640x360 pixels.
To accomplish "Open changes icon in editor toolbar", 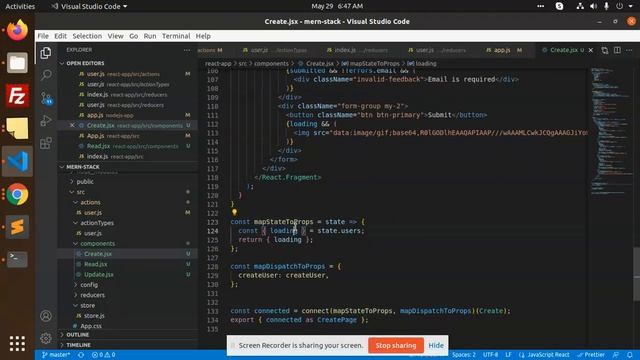I will click(x=604, y=50).
